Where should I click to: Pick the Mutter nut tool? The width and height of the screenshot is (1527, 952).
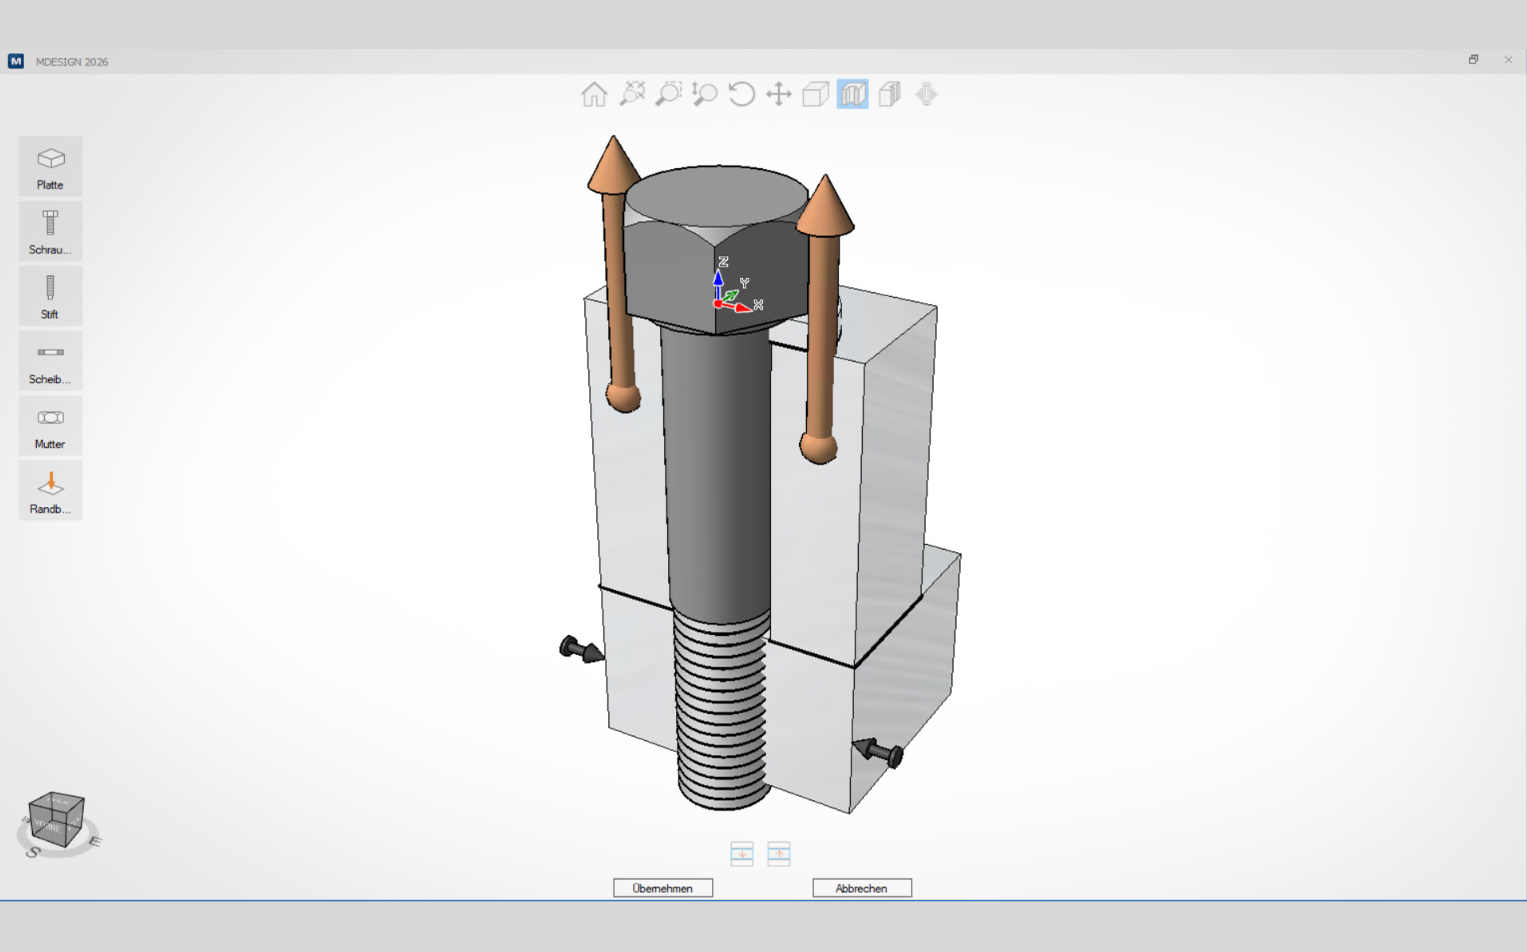50,427
